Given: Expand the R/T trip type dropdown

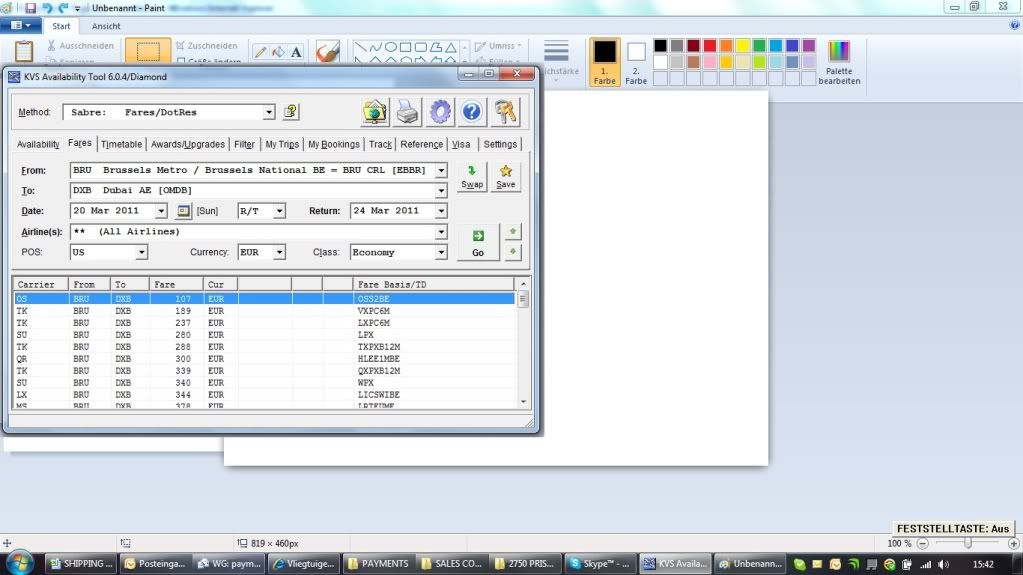Looking at the screenshot, I should (x=279, y=211).
